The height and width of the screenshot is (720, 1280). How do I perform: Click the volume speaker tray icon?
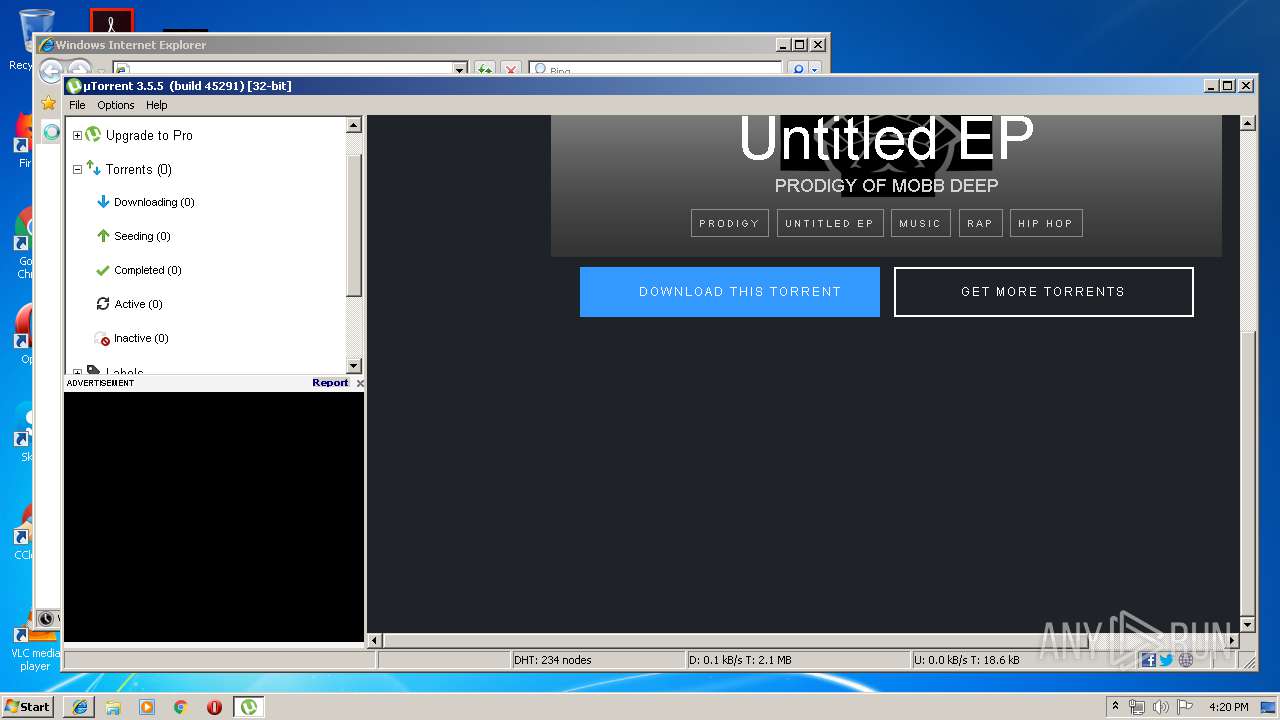click(x=1161, y=707)
